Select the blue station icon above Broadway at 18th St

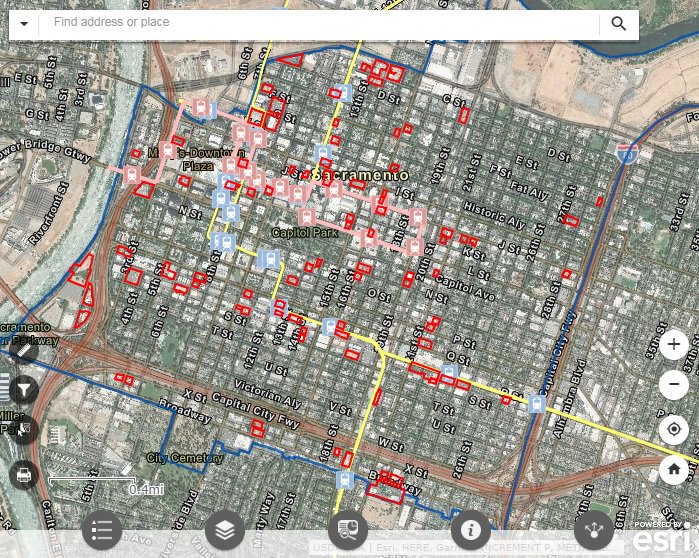(345, 480)
